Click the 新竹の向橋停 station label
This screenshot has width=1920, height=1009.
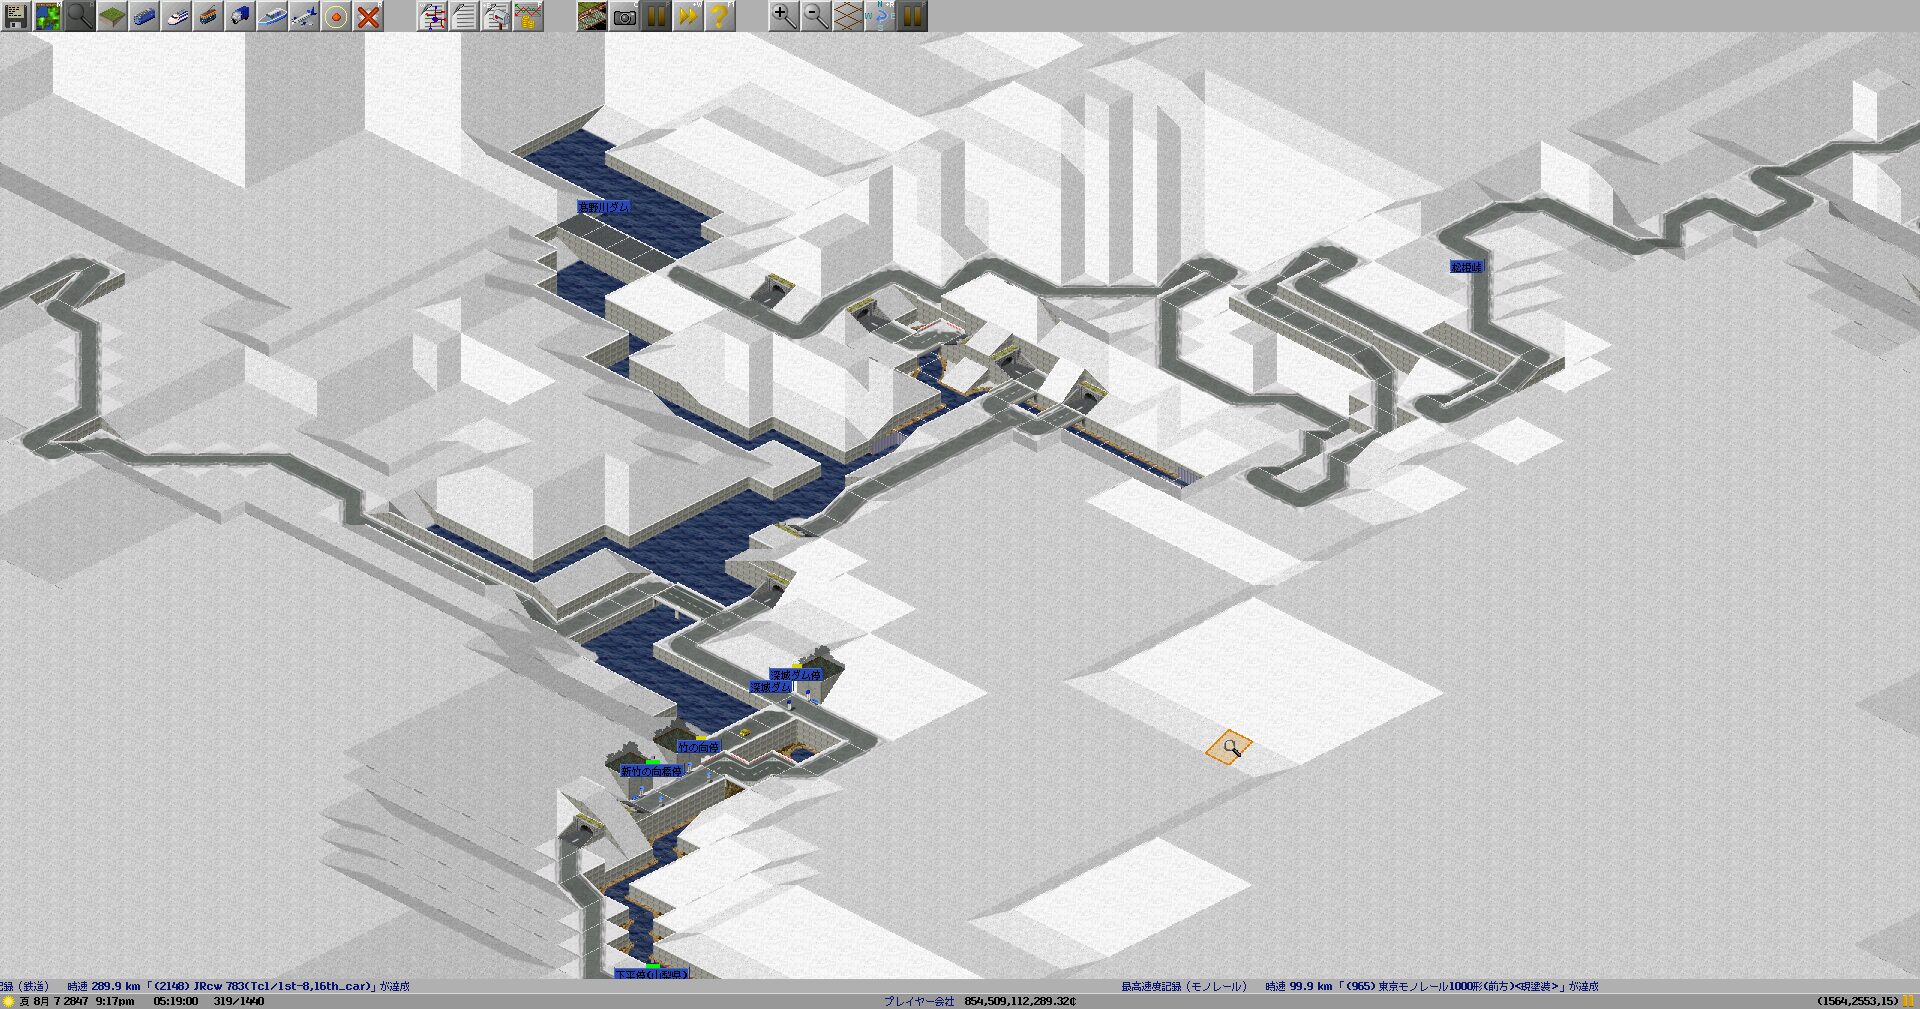tap(651, 771)
